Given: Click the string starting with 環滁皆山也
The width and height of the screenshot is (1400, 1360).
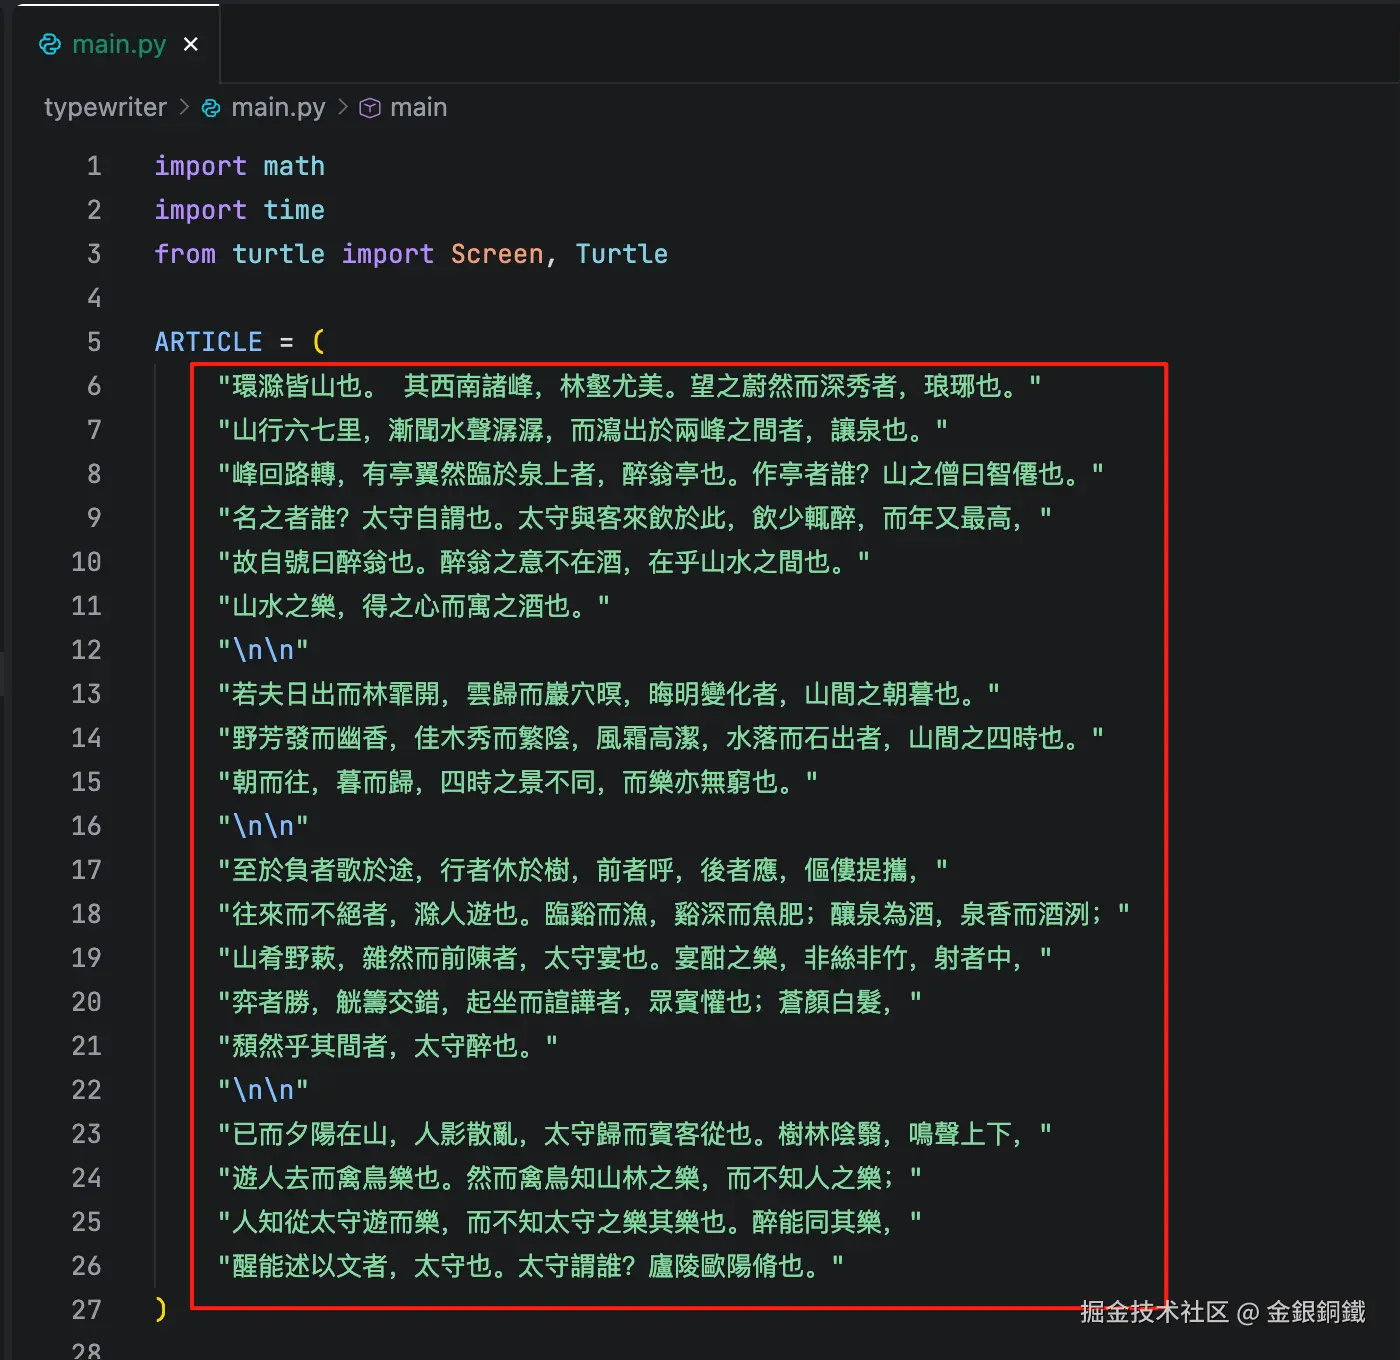Looking at the screenshot, I should [x=629, y=386].
